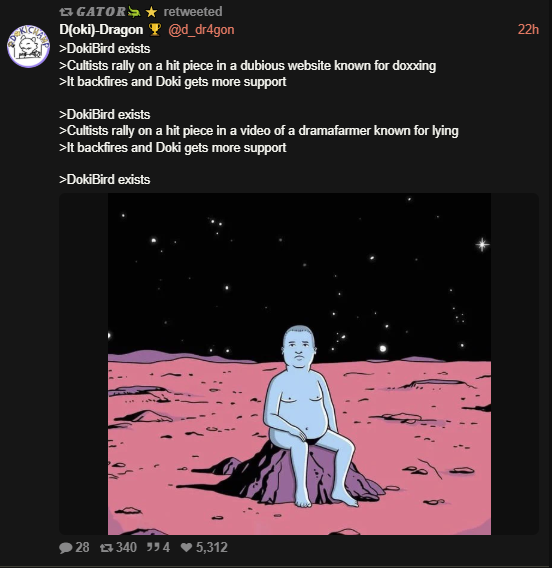Visit the @d_dr4gon handle link

coord(201,29)
